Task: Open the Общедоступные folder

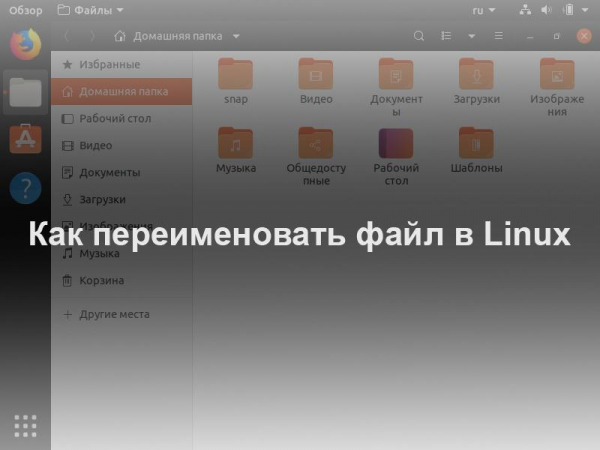Action: point(316,156)
